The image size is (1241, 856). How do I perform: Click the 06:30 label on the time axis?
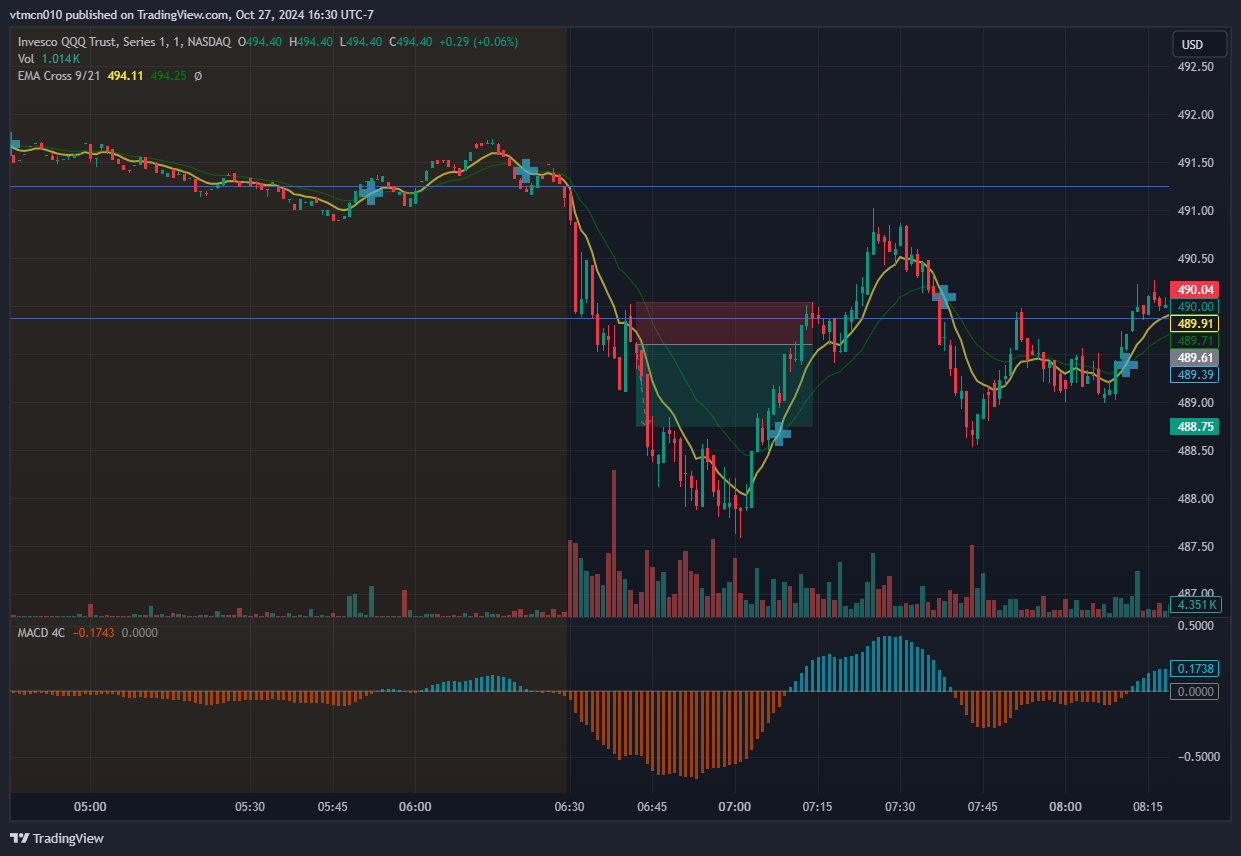[569, 806]
